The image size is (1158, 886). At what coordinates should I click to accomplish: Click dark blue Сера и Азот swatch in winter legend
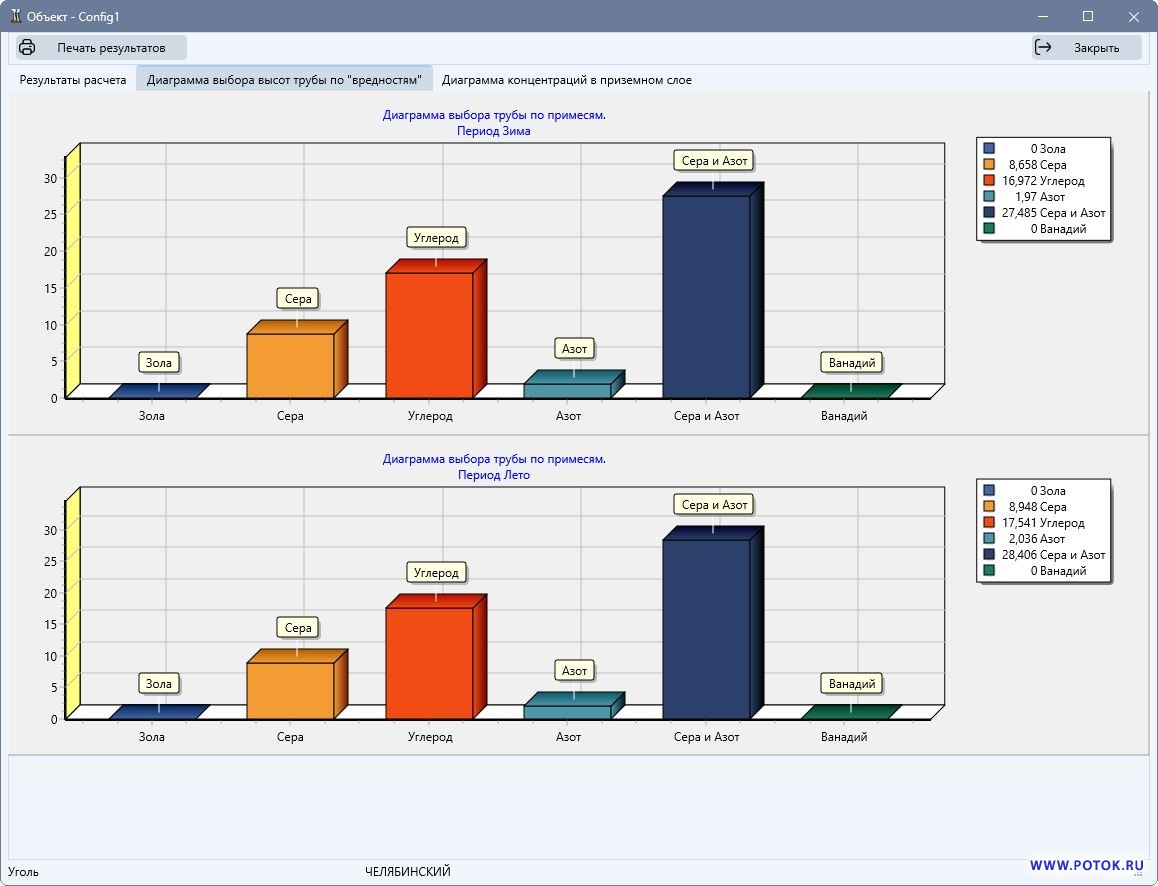989,213
